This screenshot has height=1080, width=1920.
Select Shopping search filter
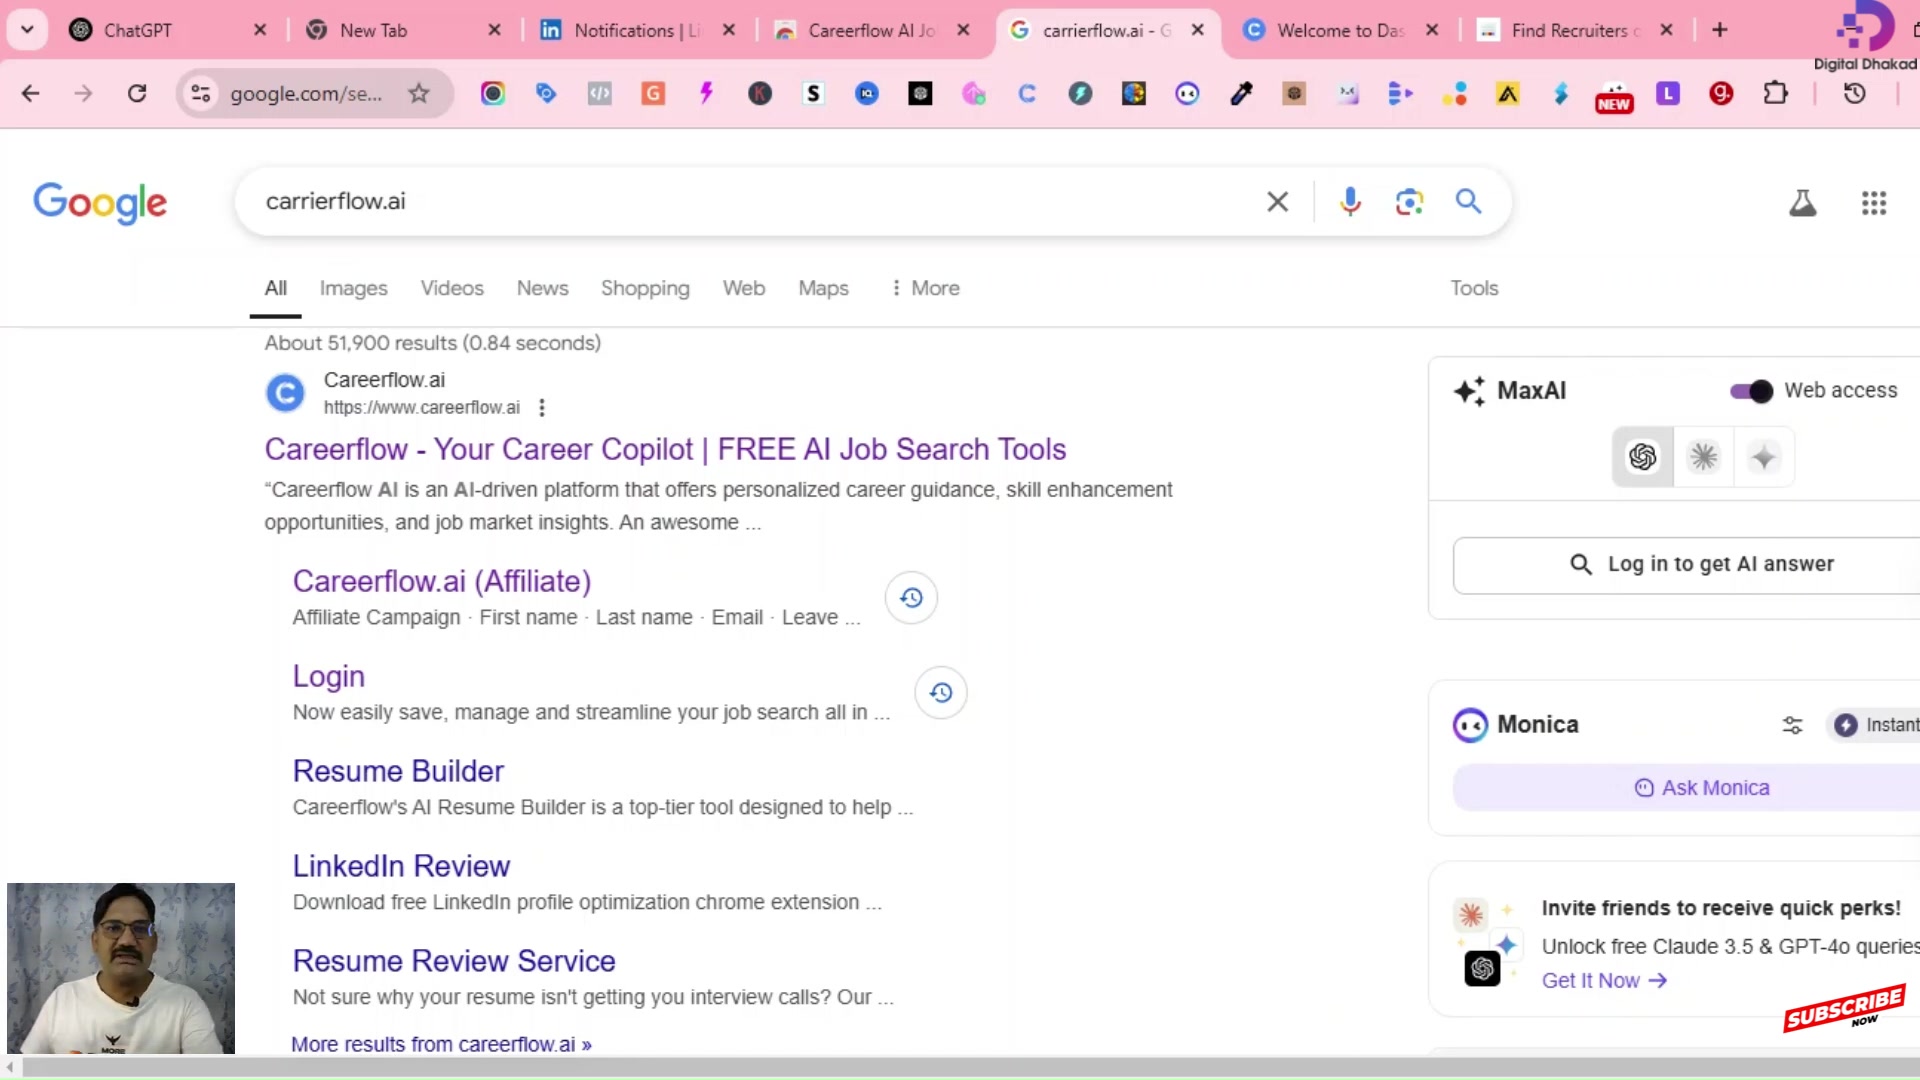pyautogui.click(x=645, y=288)
